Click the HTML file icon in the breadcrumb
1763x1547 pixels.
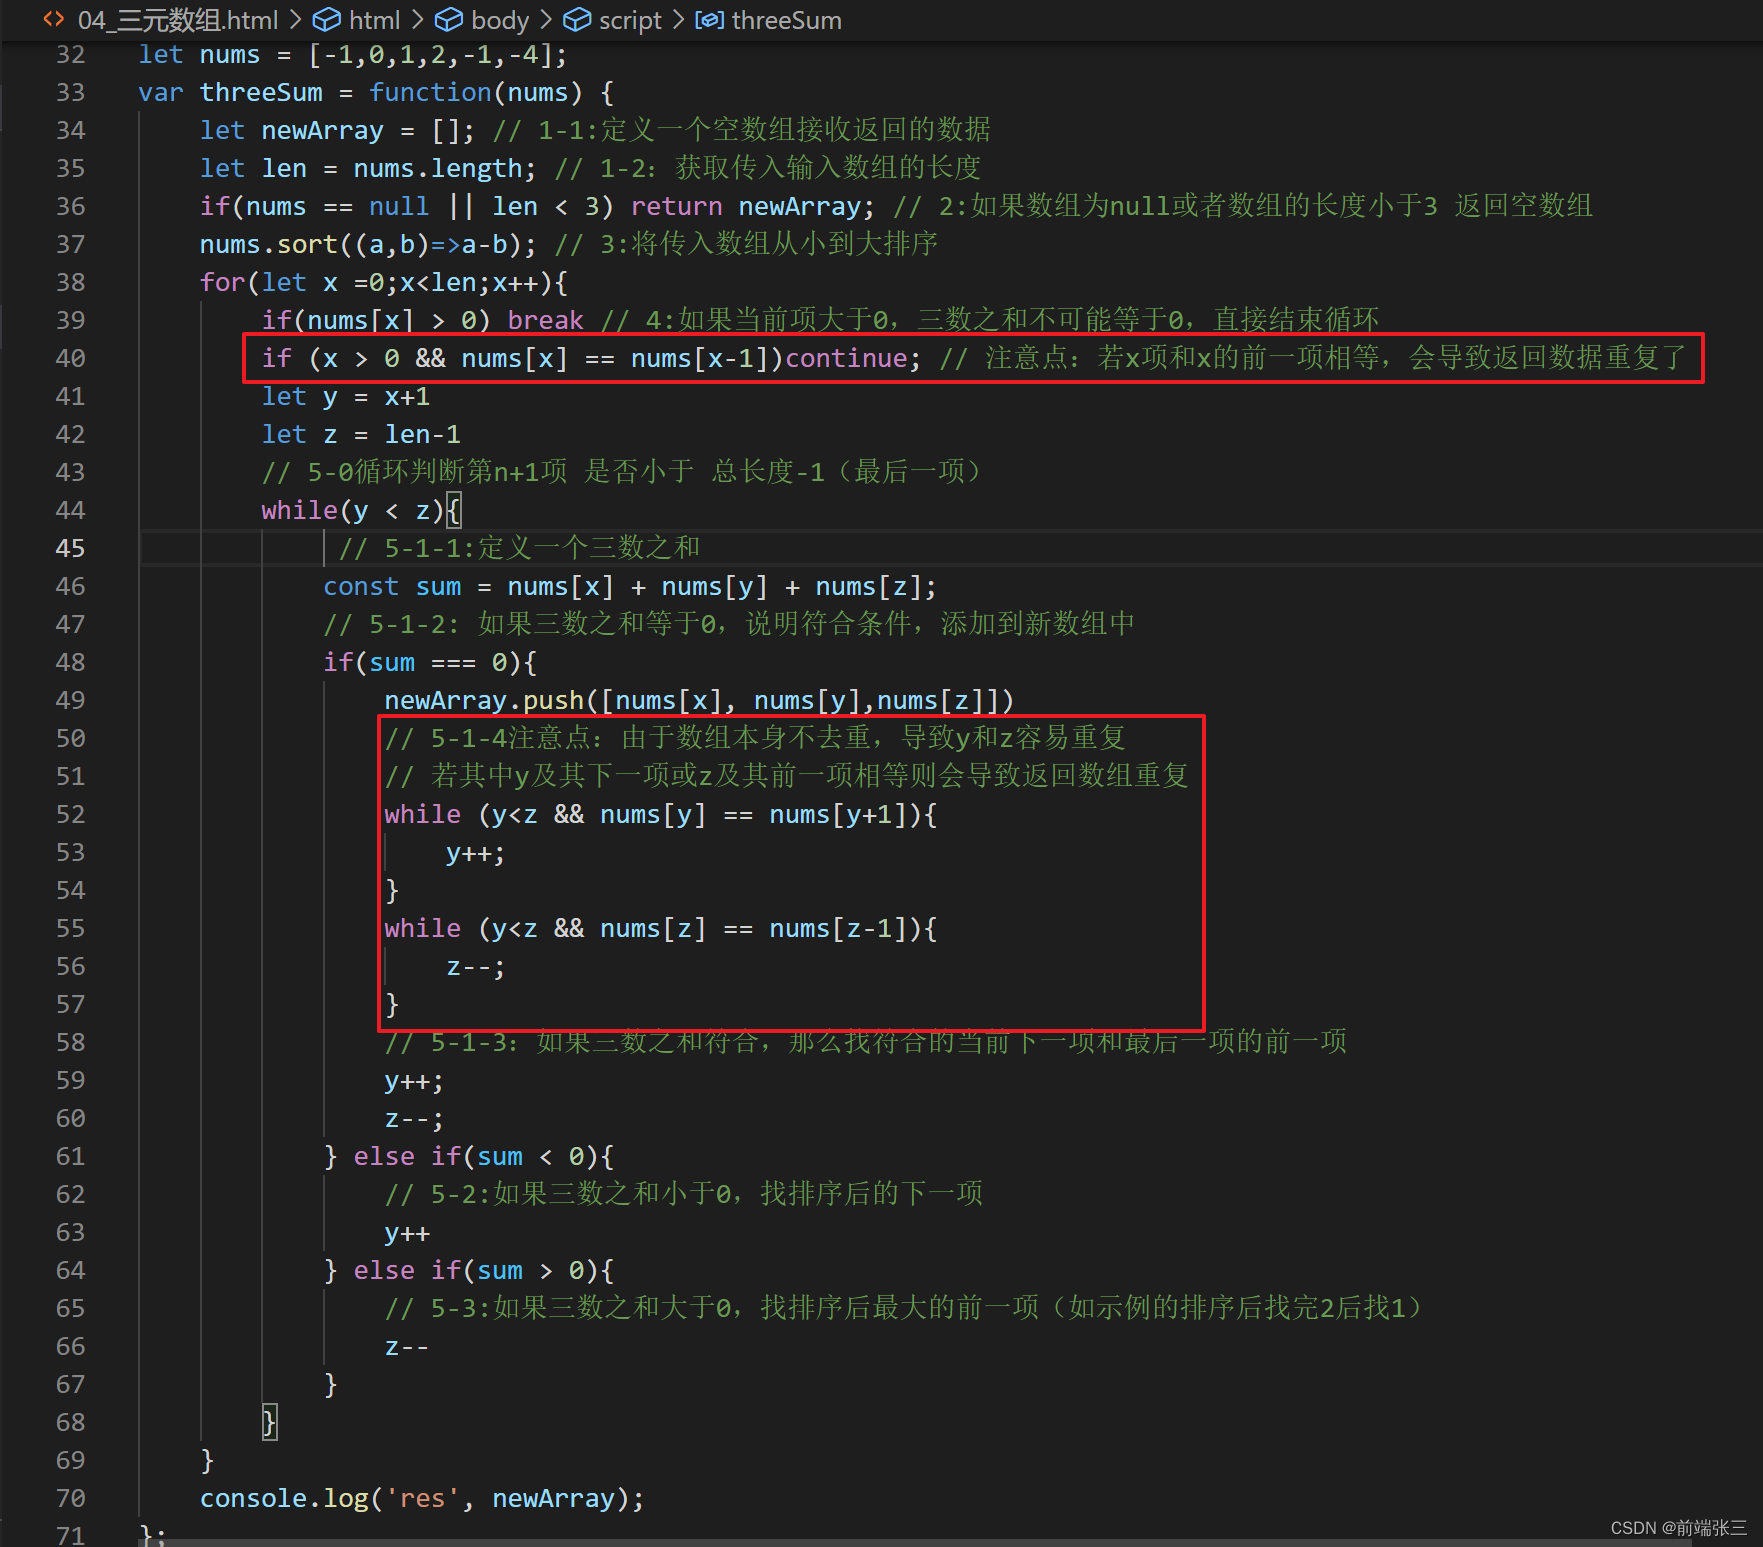(53, 19)
